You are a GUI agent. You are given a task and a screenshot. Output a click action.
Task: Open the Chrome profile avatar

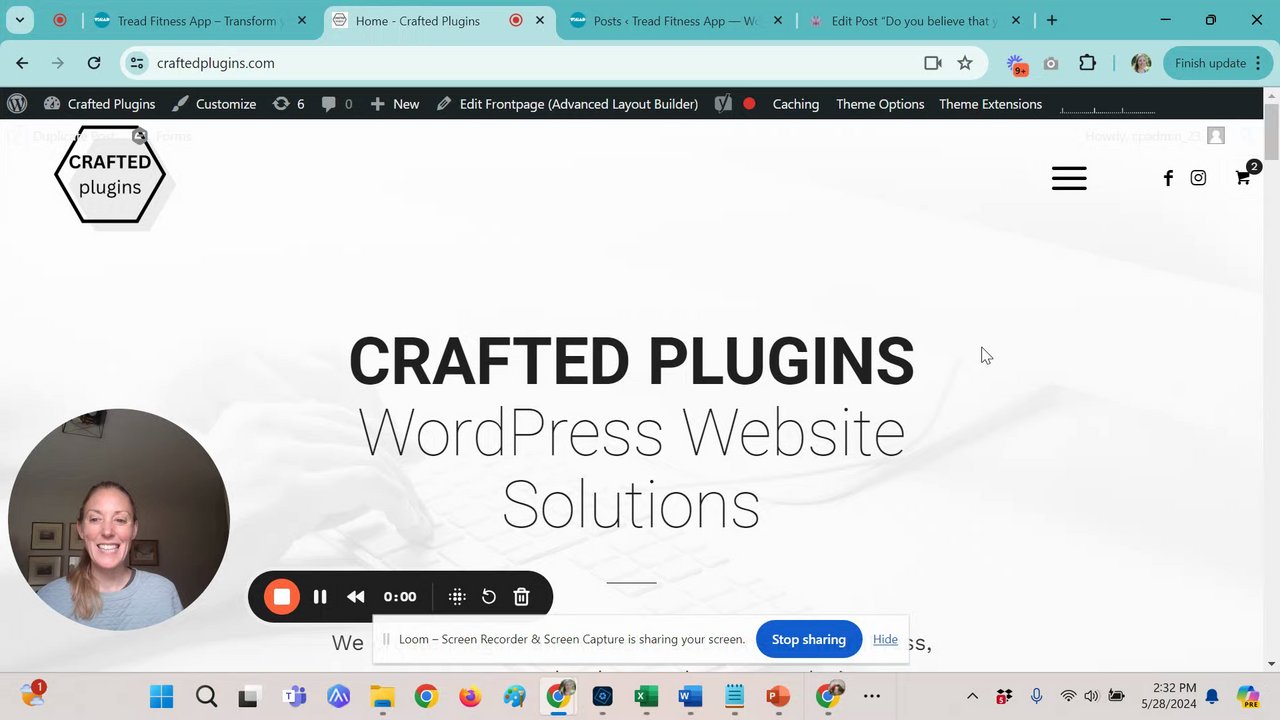[1141, 63]
